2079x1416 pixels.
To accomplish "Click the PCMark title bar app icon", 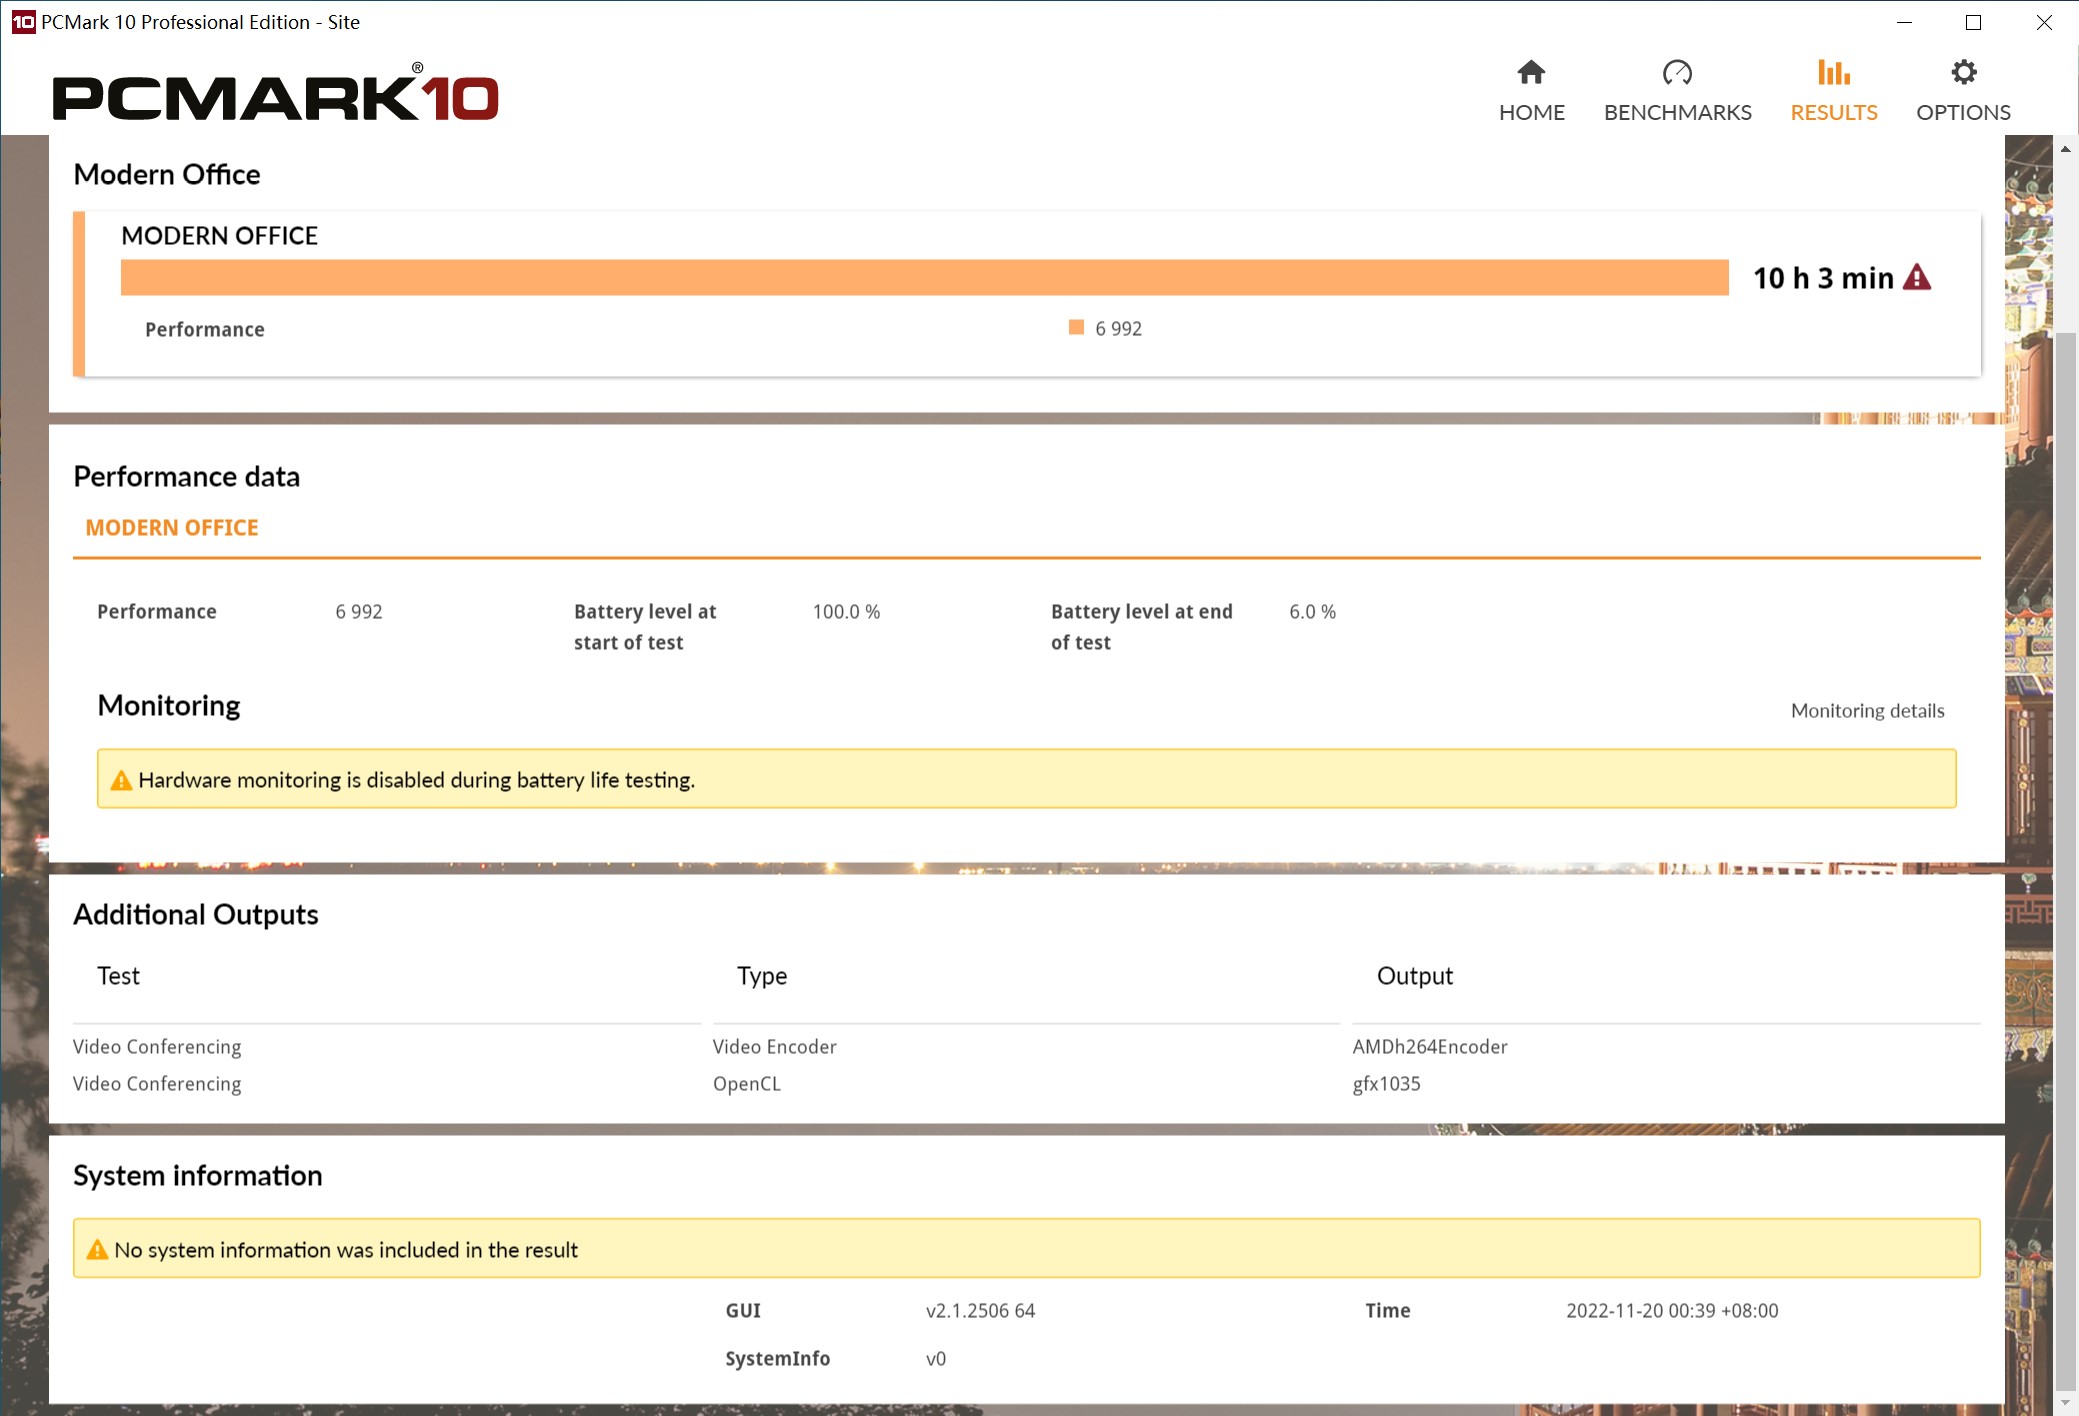I will click(x=23, y=22).
